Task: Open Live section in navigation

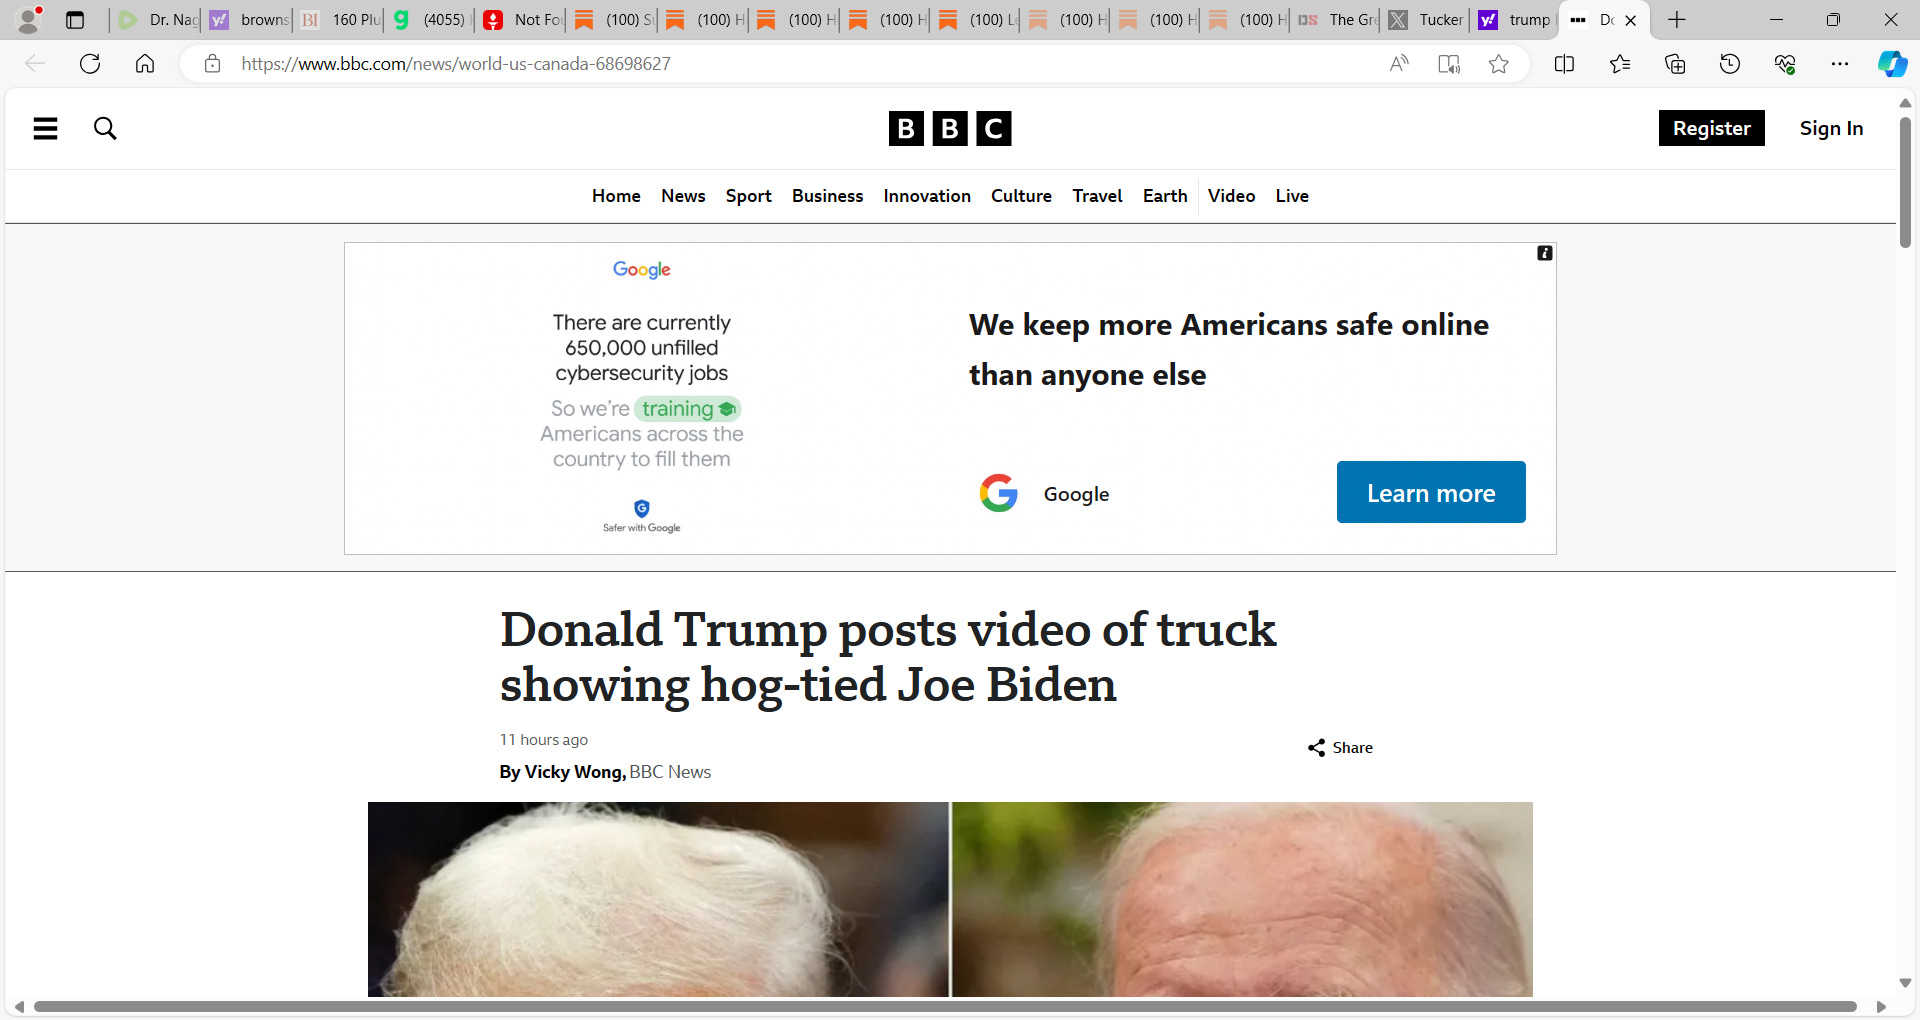Action: click(x=1292, y=196)
